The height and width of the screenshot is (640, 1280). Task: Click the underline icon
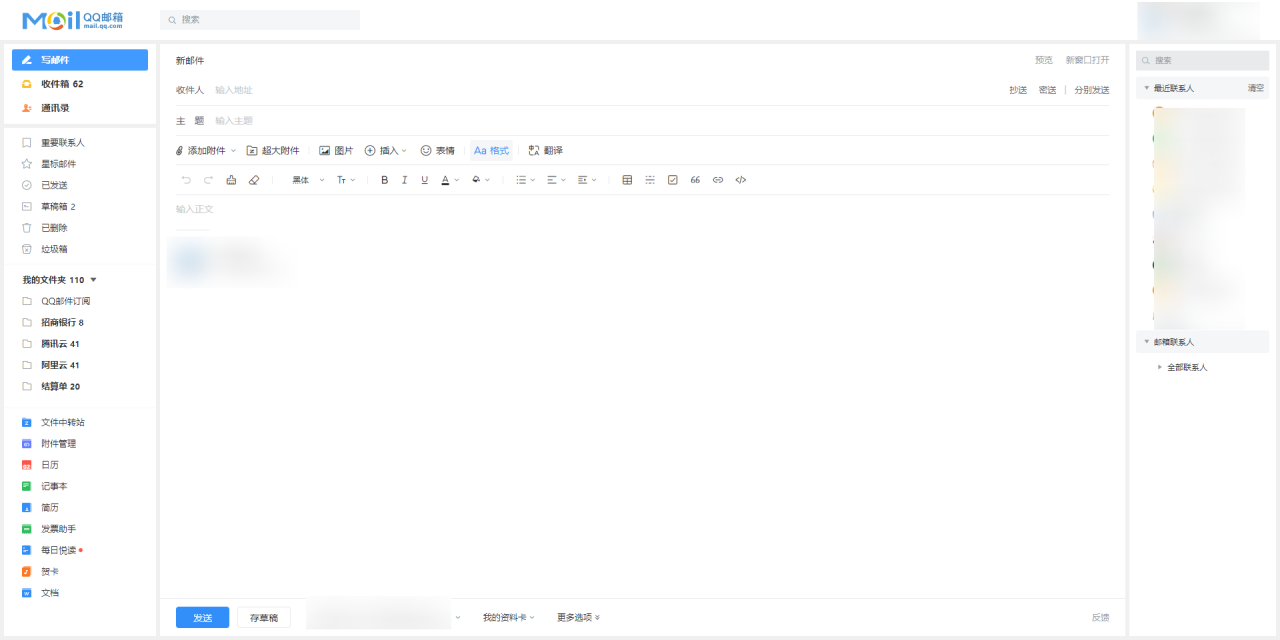click(424, 180)
